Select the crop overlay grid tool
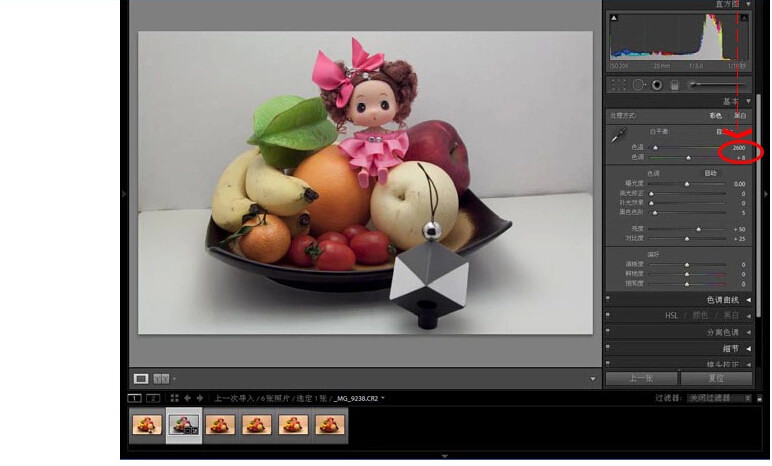The image size is (772, 466). (x=618, y=85)
